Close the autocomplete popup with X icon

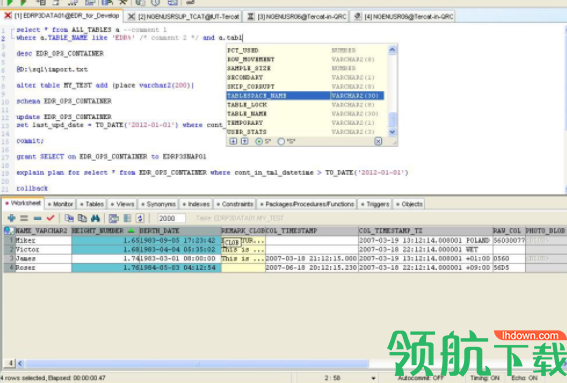click(x=378, y=141)
